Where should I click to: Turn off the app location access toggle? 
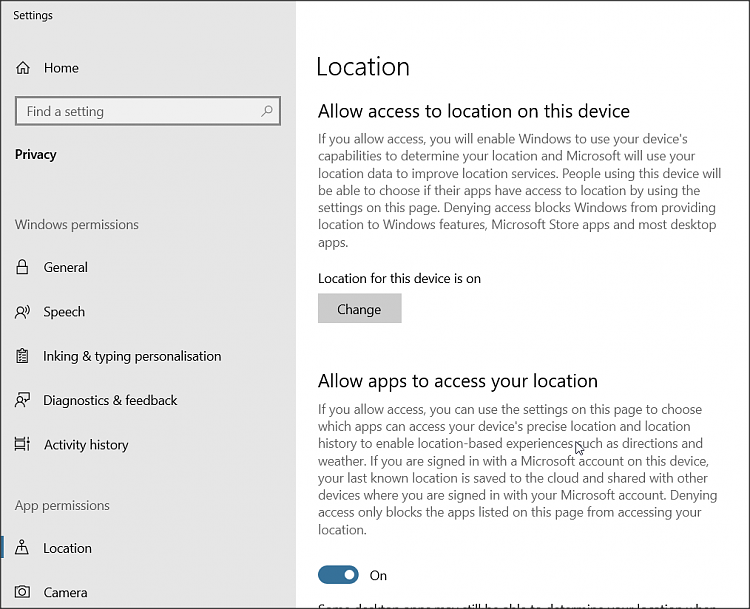tap(338, 575)
